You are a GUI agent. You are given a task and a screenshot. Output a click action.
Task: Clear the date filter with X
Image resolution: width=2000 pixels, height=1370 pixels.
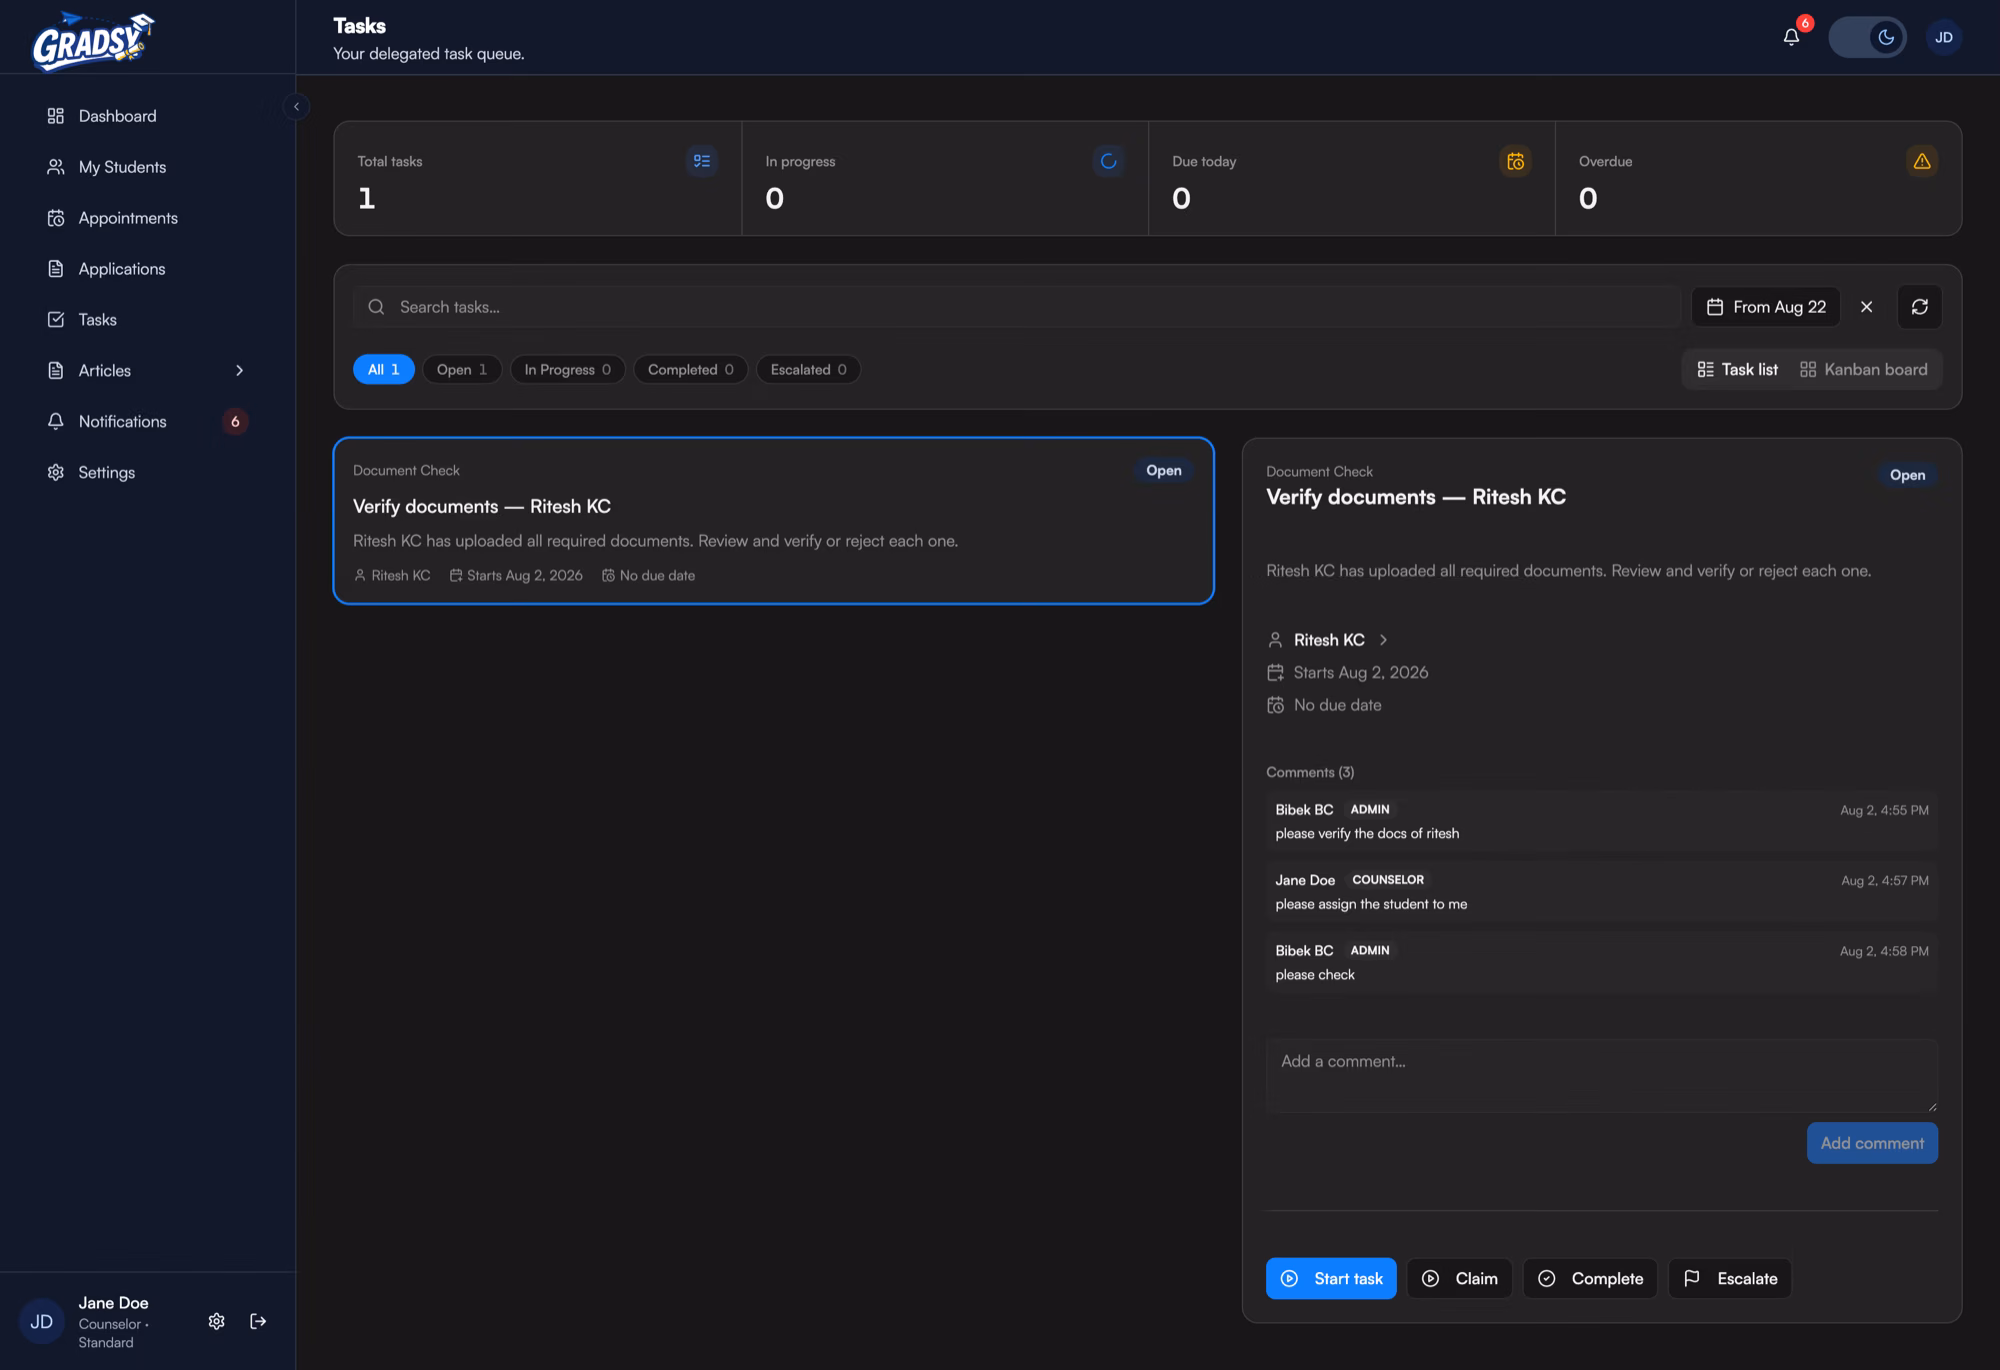pos(1866,307)
